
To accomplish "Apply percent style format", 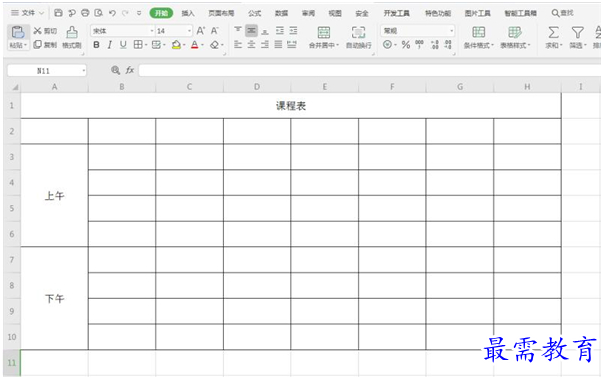I will [406, 45].
